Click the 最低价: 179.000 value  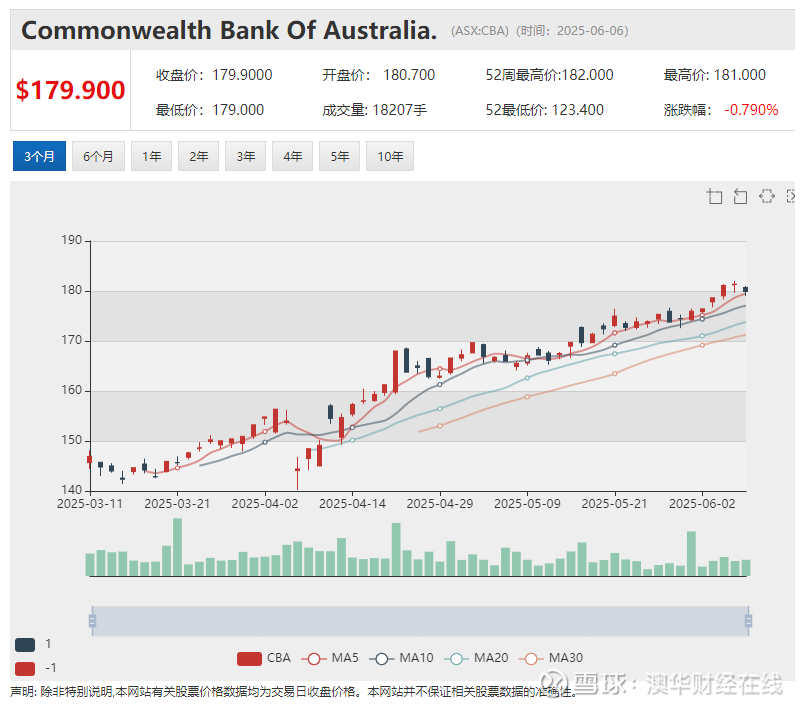pos(210,110)
